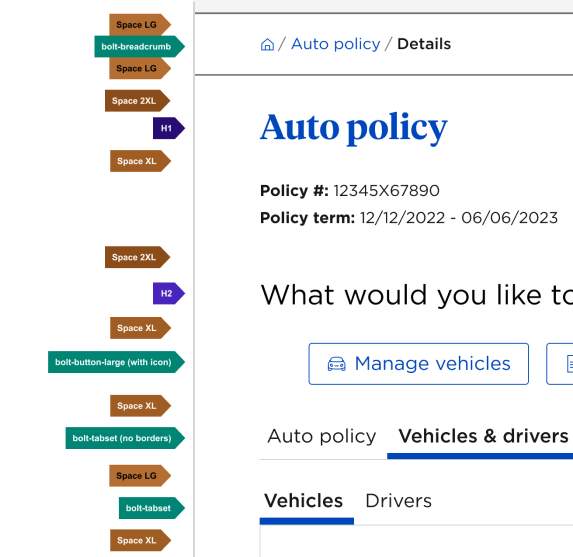Switch to the Drivers sub-tab
This screenshot has height=557, width=573.
coord(398,501)
